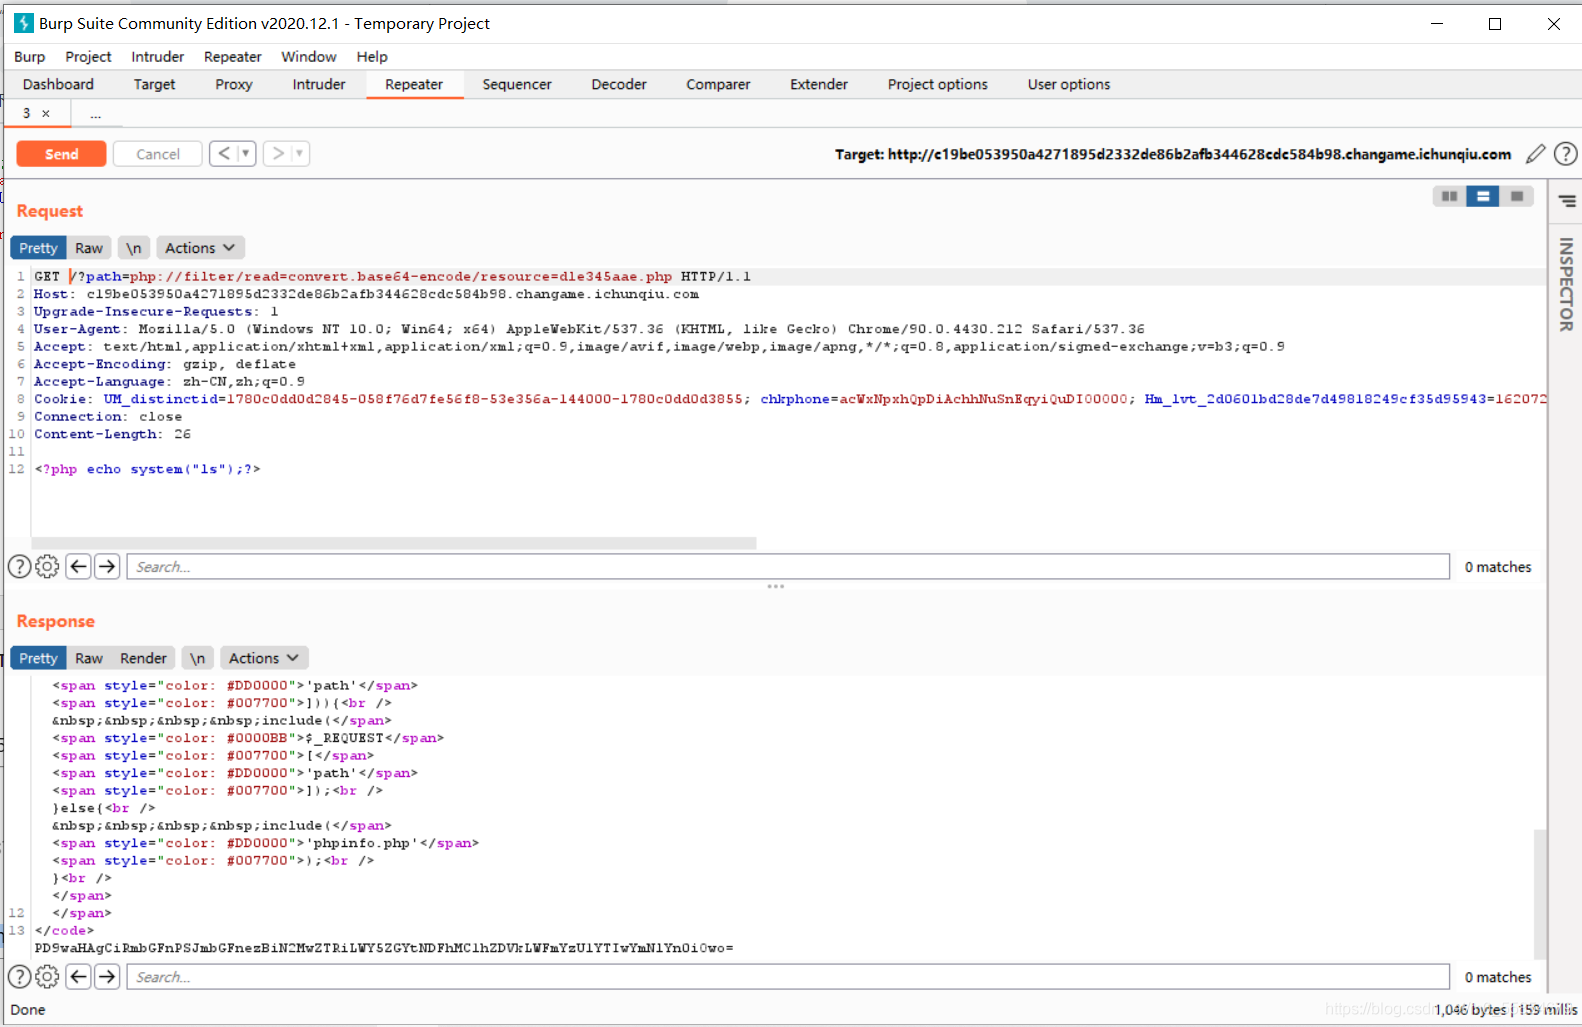Focus the request search field
The width and height of the screenshot is (1582, 1027).
coord(788,567)
